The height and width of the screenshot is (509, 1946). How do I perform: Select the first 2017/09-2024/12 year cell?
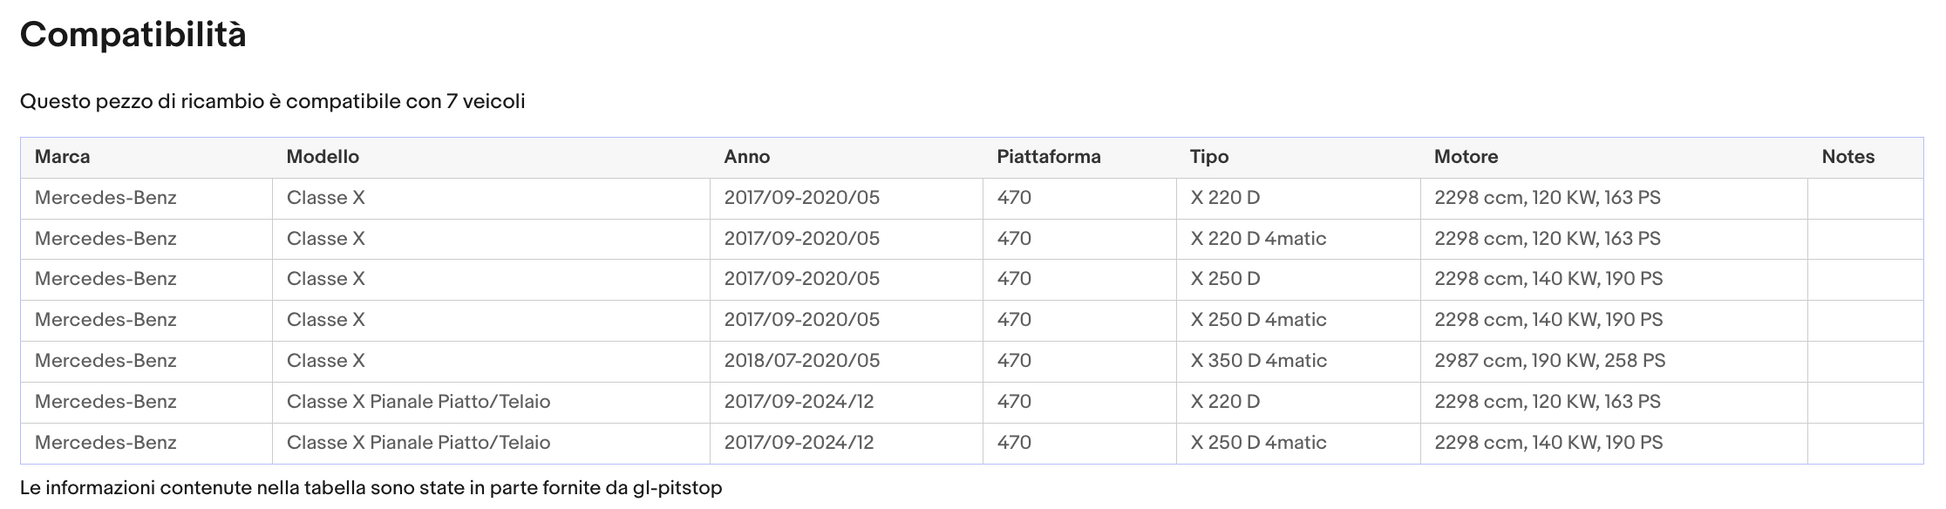[798, 402]
